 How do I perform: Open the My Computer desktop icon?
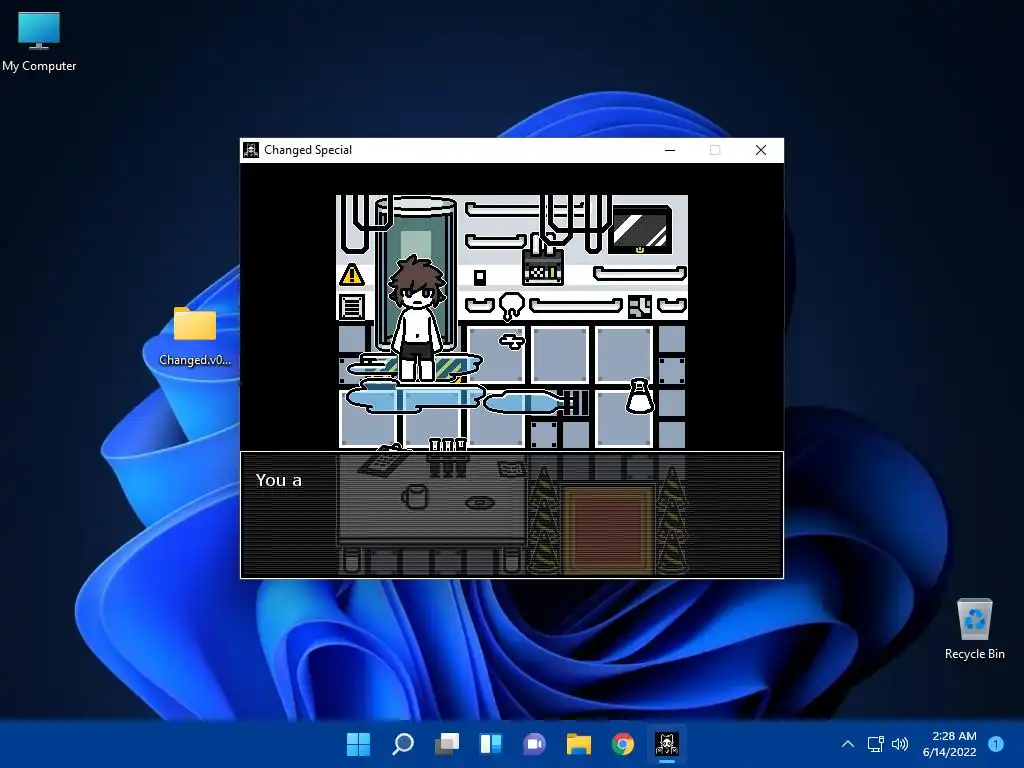point(39,42)
